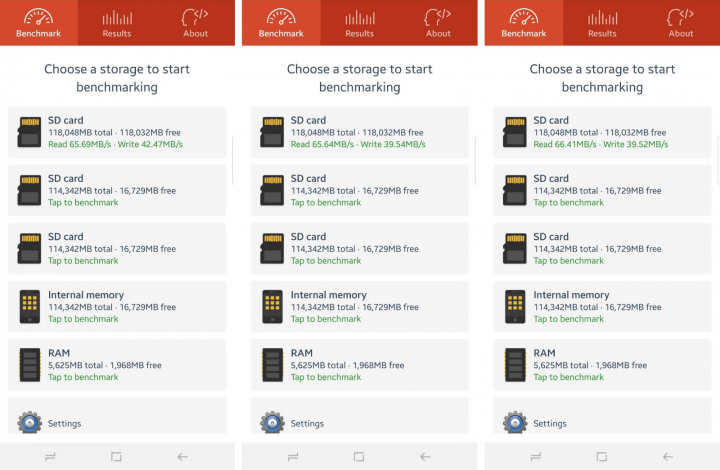Tap SD card showing Read 65.64MB/s

click(360, 132)
